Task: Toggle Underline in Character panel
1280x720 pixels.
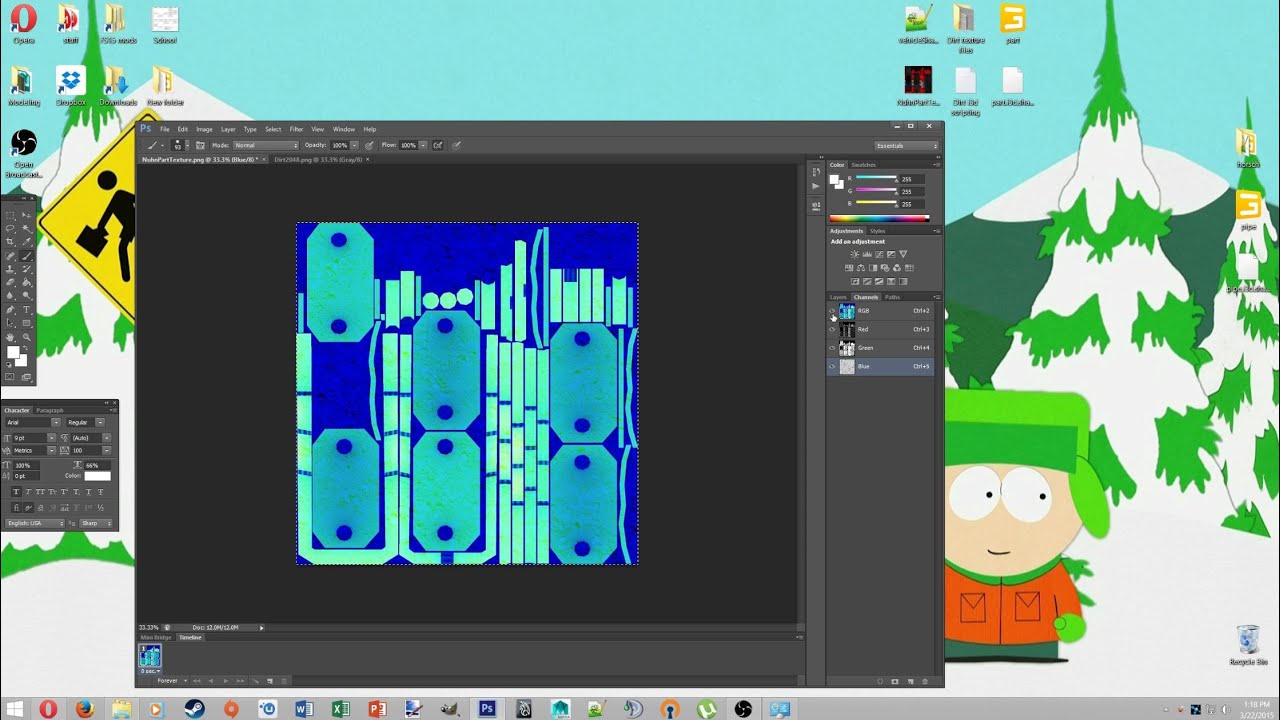Action: [89, 492]
